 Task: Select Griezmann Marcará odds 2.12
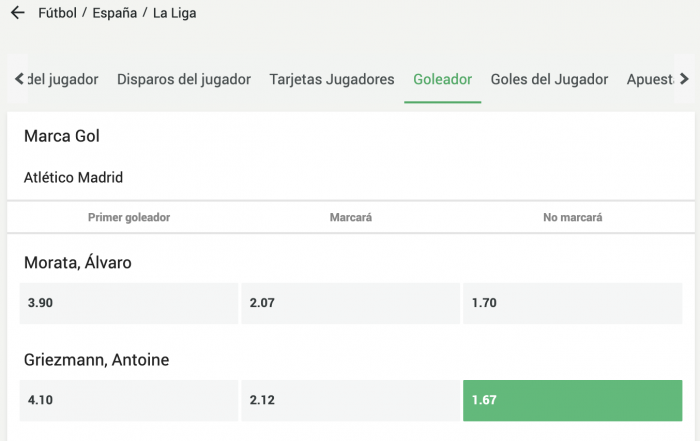coord(350,400)
